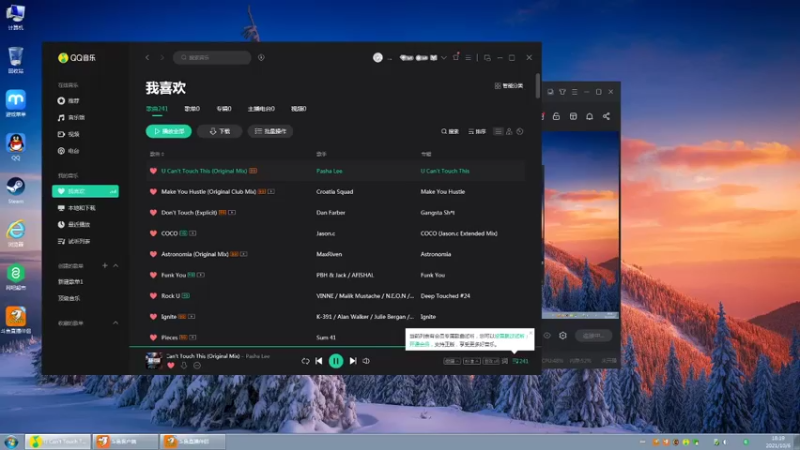
Task: Close the white tooltip popup
Action: click(x=530, y=333)
